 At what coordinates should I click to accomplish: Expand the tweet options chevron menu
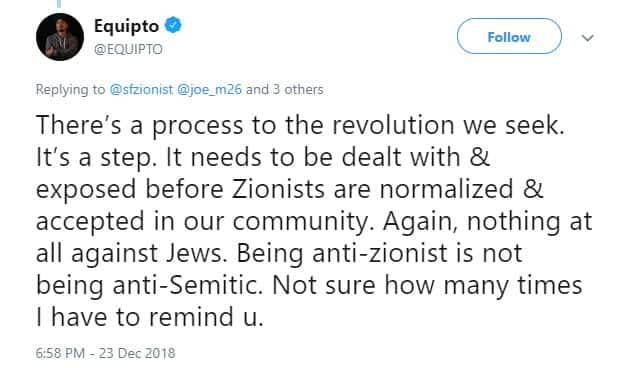(587, 38)
